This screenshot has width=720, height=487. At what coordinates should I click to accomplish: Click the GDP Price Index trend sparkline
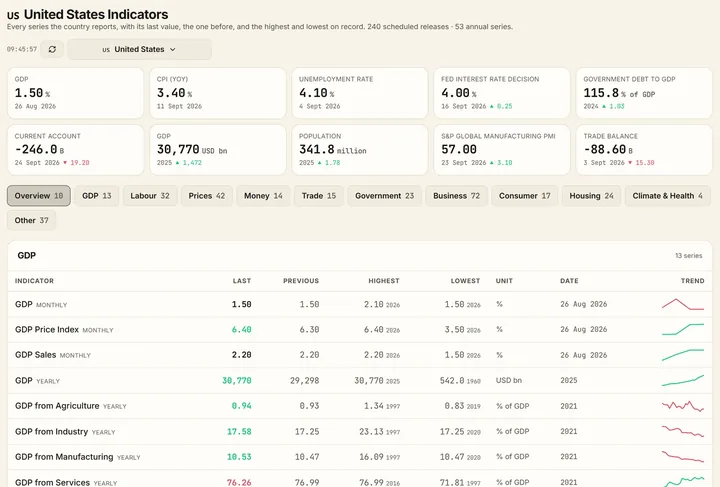click(x=683, y=329)
